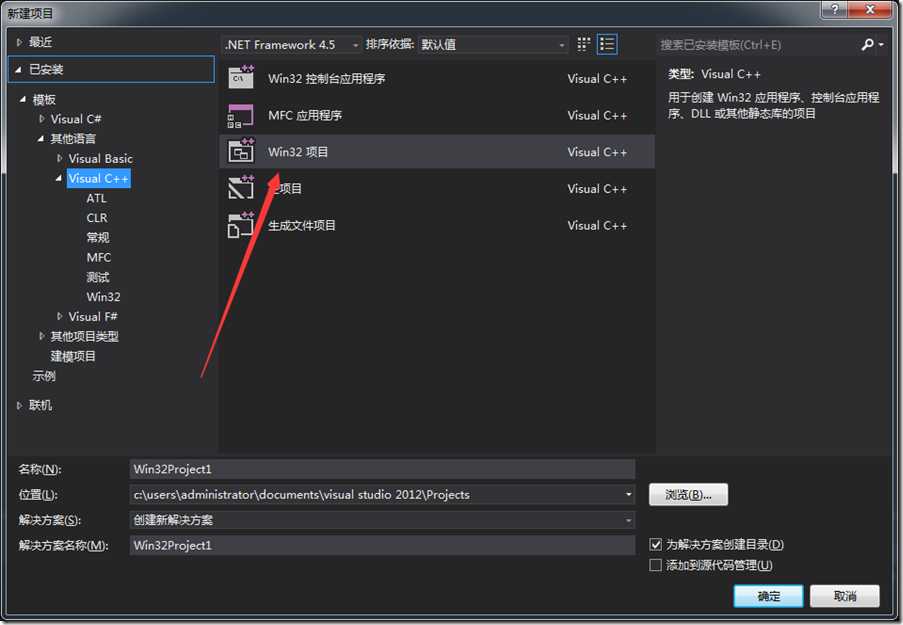Viewport: 903px width, 625px height.
Task: Select the Win32 控制台应用程序 template icon
Action: [241, 77]
